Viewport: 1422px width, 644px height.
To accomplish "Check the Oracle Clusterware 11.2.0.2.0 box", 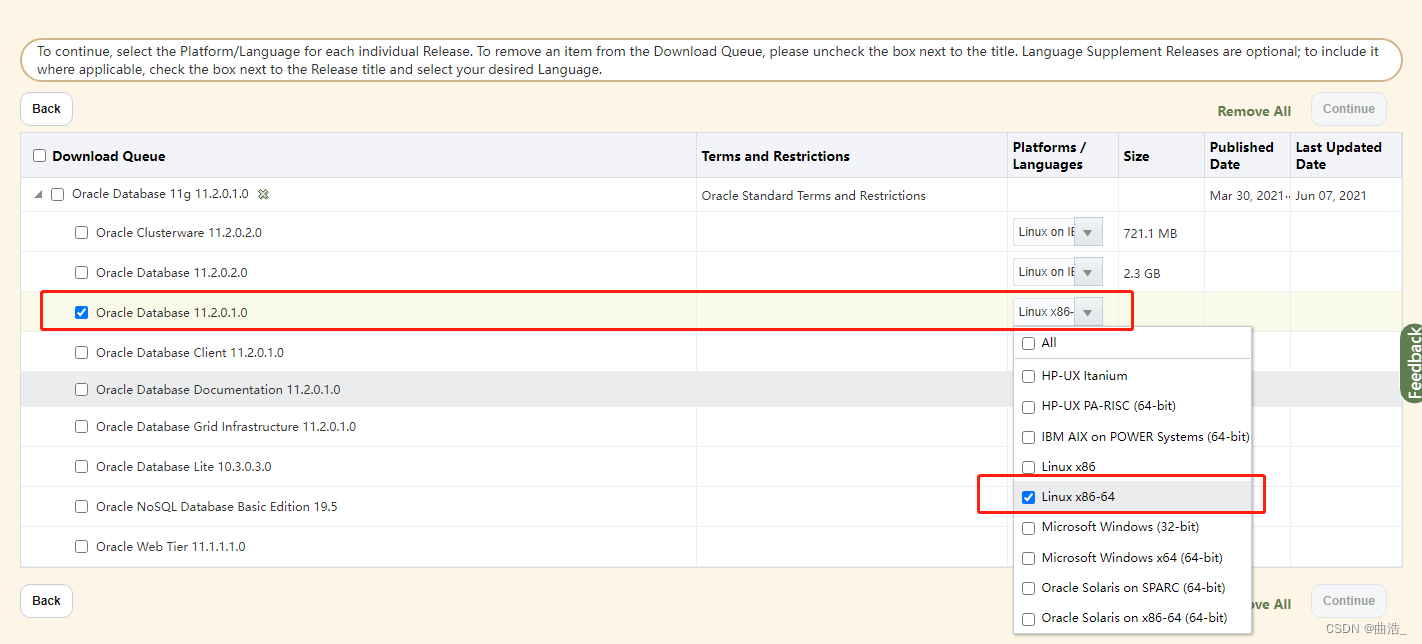I will [x=81, y=232].
